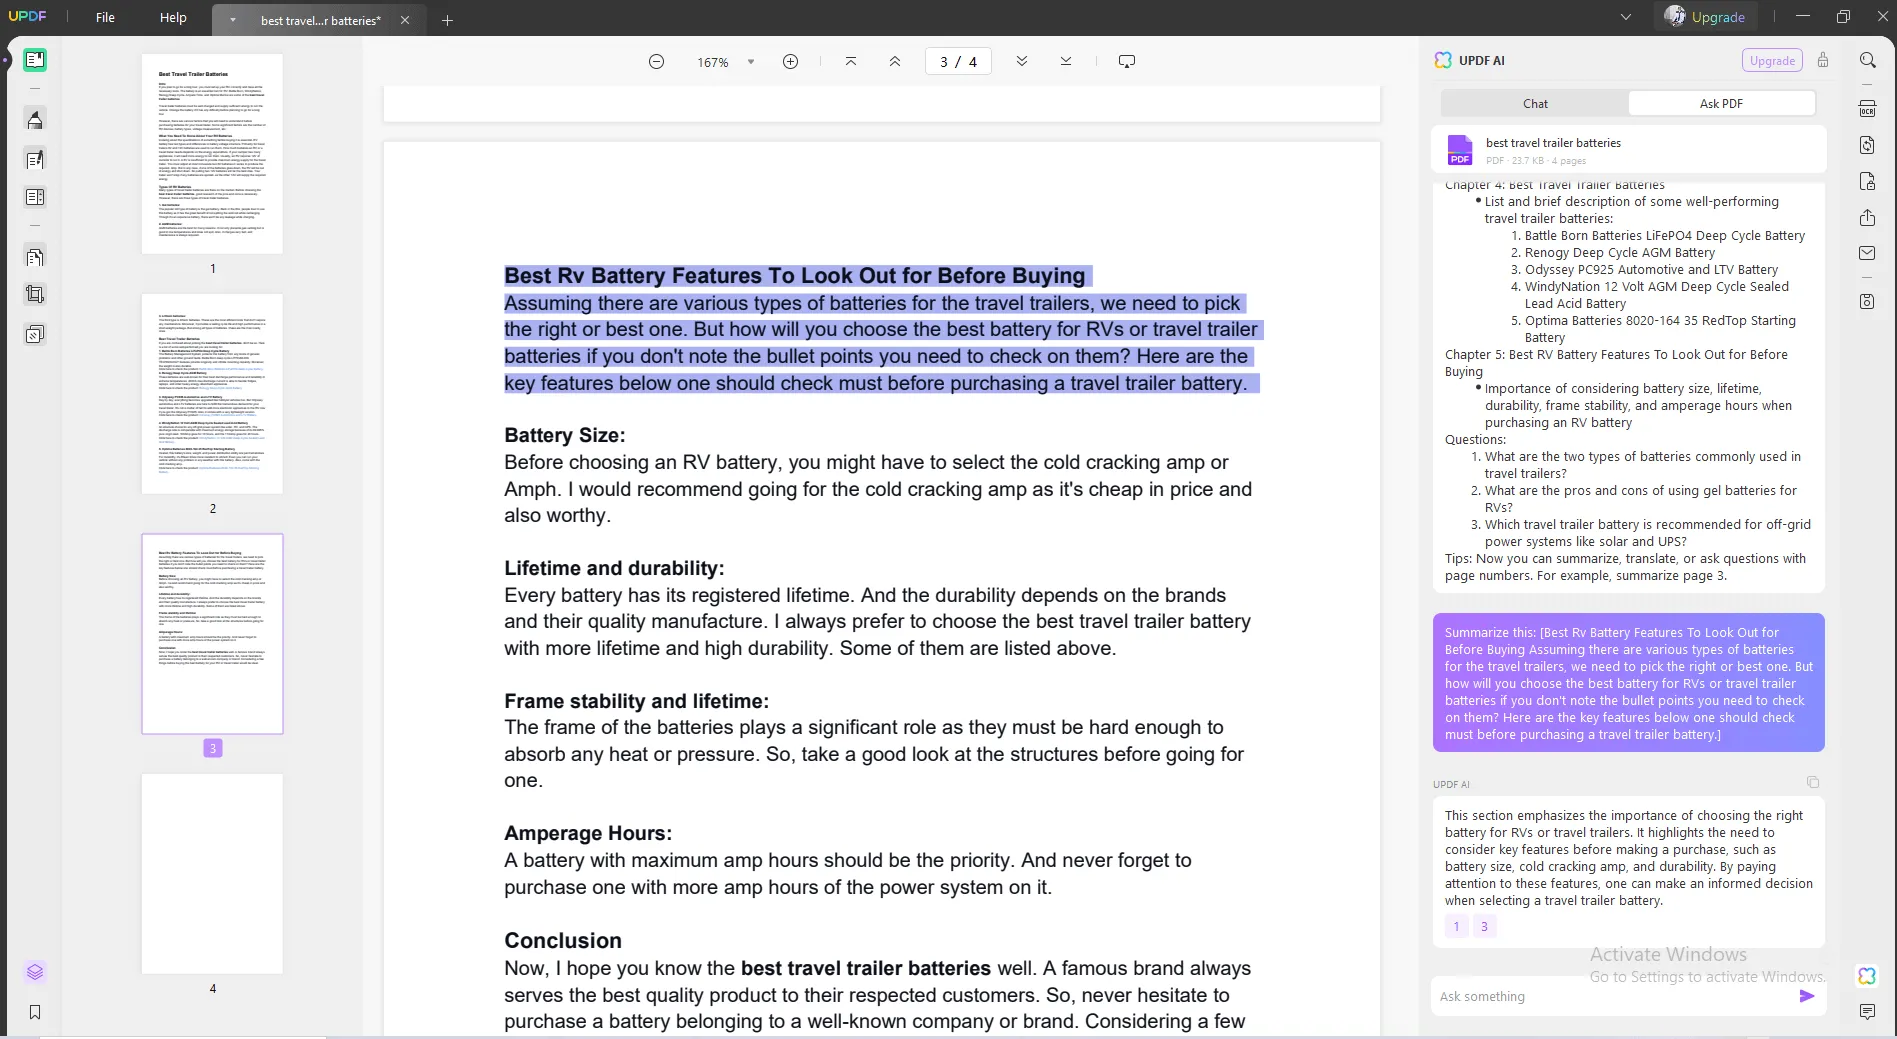
Task: Click page reference 3 under AI answer
Action: pyautogui.click(x=1484, y=926)
